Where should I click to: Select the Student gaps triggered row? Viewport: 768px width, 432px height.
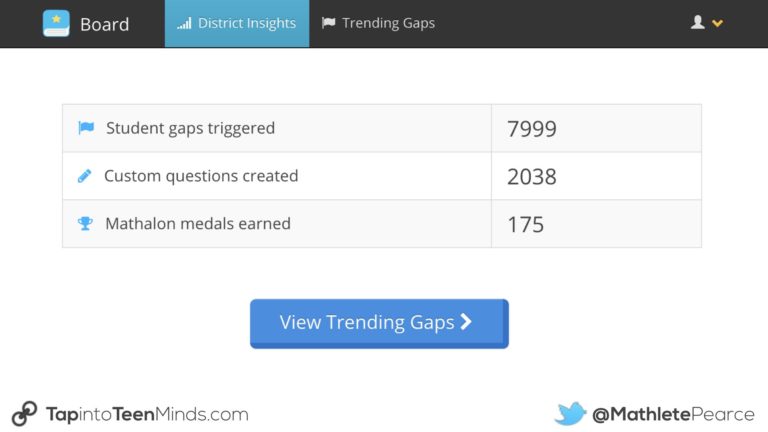(190, 128)
